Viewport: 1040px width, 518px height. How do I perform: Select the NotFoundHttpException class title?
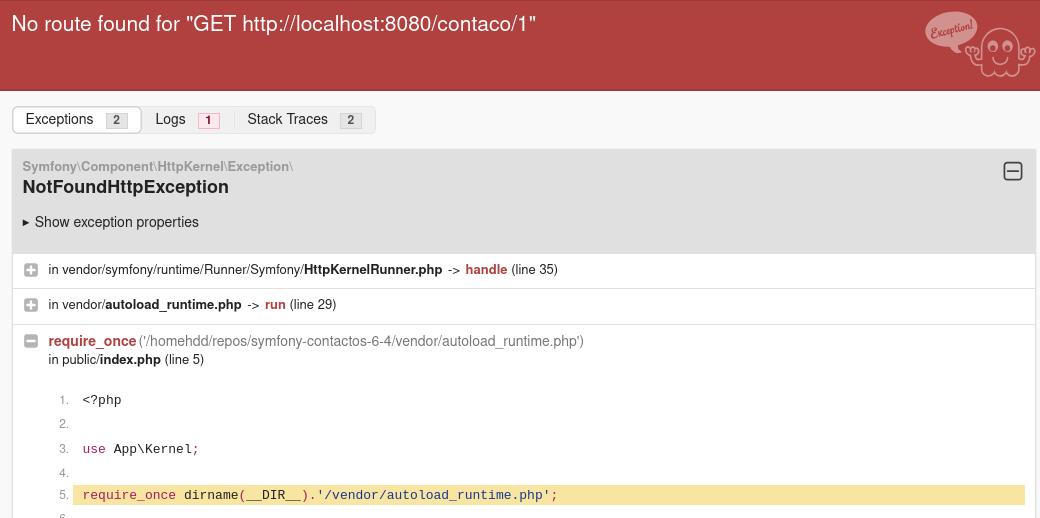point(126,187)
